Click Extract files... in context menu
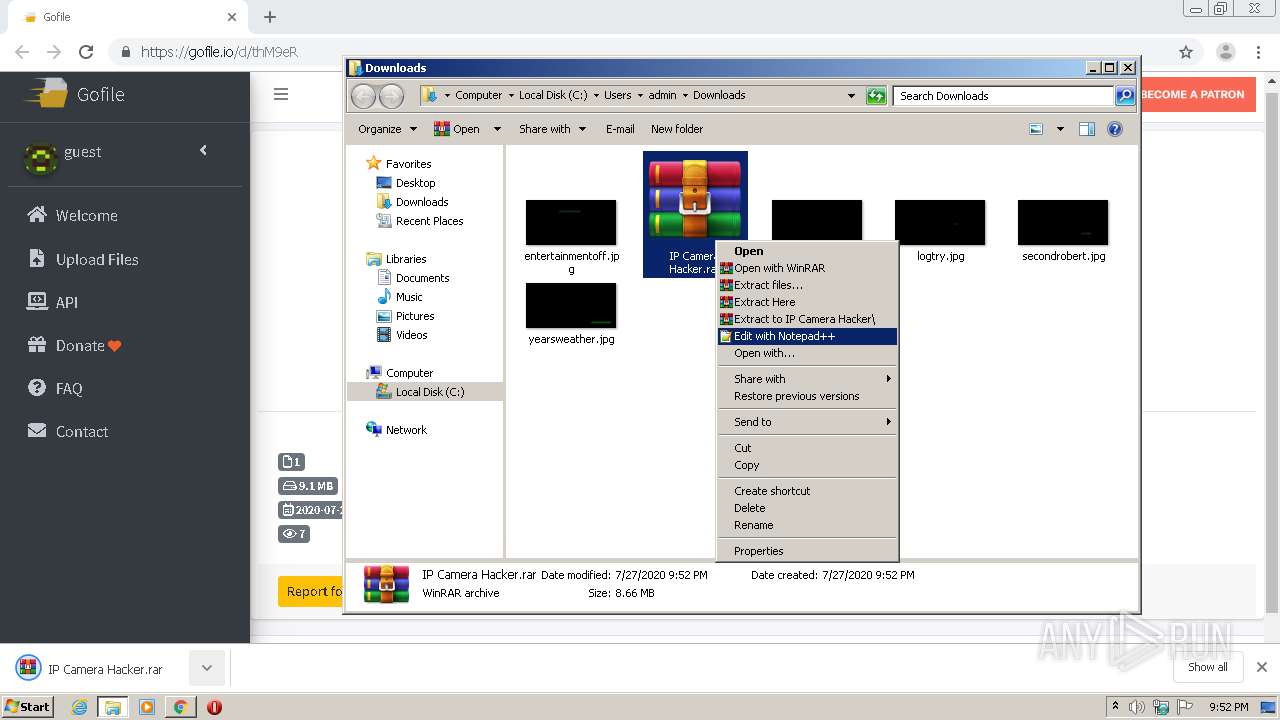1280x720 pixels. [x=807, y=285]
